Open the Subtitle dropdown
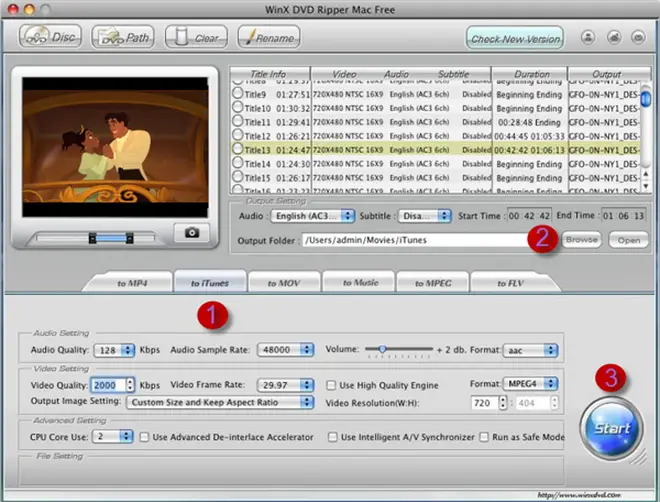Image resolution: width=660 pixels, height=502 pixels. pyautogui.click(x=425, y=216)
